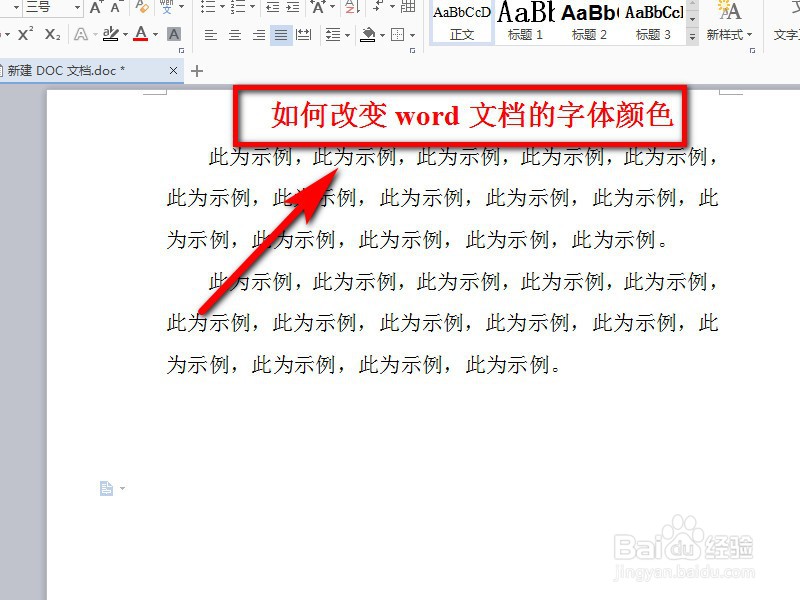Click the red font color swatch
The width and height of the screenshot is (800, 600).
coord(141,38)
